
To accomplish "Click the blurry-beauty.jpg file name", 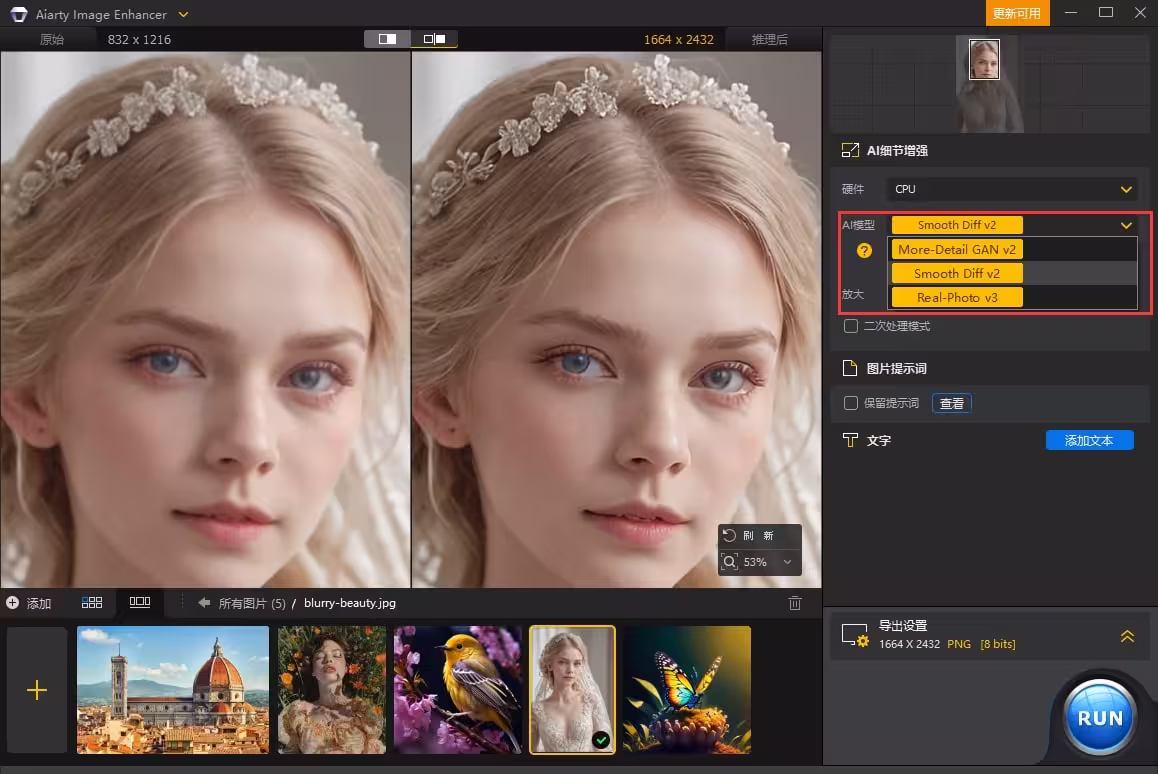I will pyautogui.click(x=350, y=603).
